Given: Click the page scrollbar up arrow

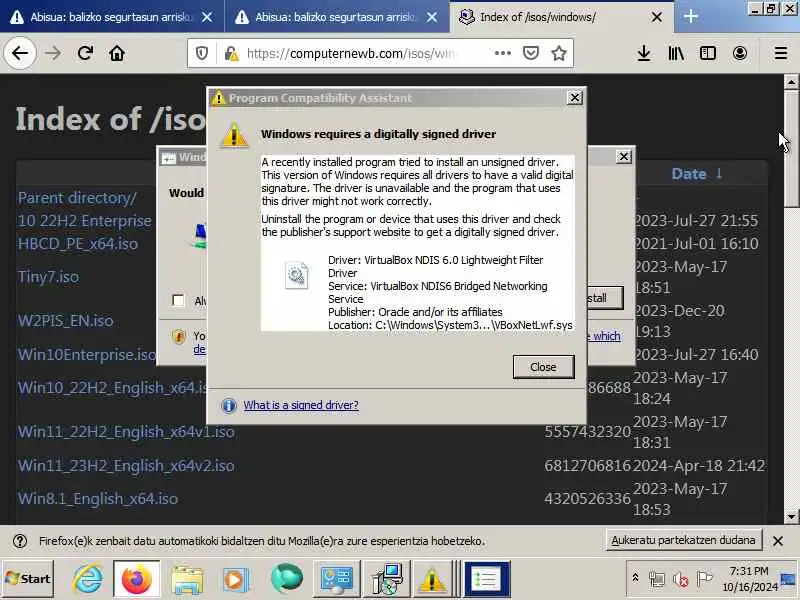Looking at the screenshot, I should click(x=791, y=82).
